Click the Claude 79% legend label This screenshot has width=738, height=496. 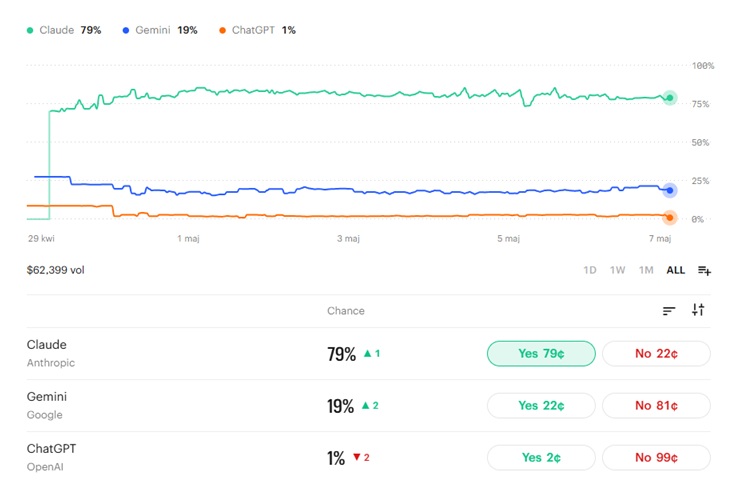(x=70, y=30)
